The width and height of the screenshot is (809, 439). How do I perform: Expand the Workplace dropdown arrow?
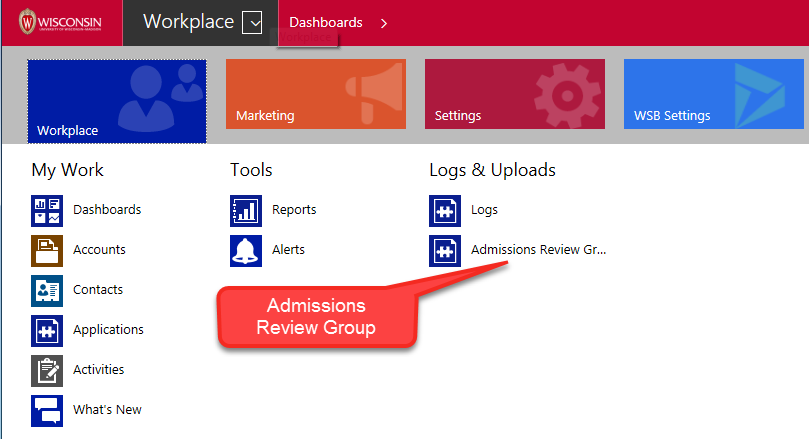(252, 23)
